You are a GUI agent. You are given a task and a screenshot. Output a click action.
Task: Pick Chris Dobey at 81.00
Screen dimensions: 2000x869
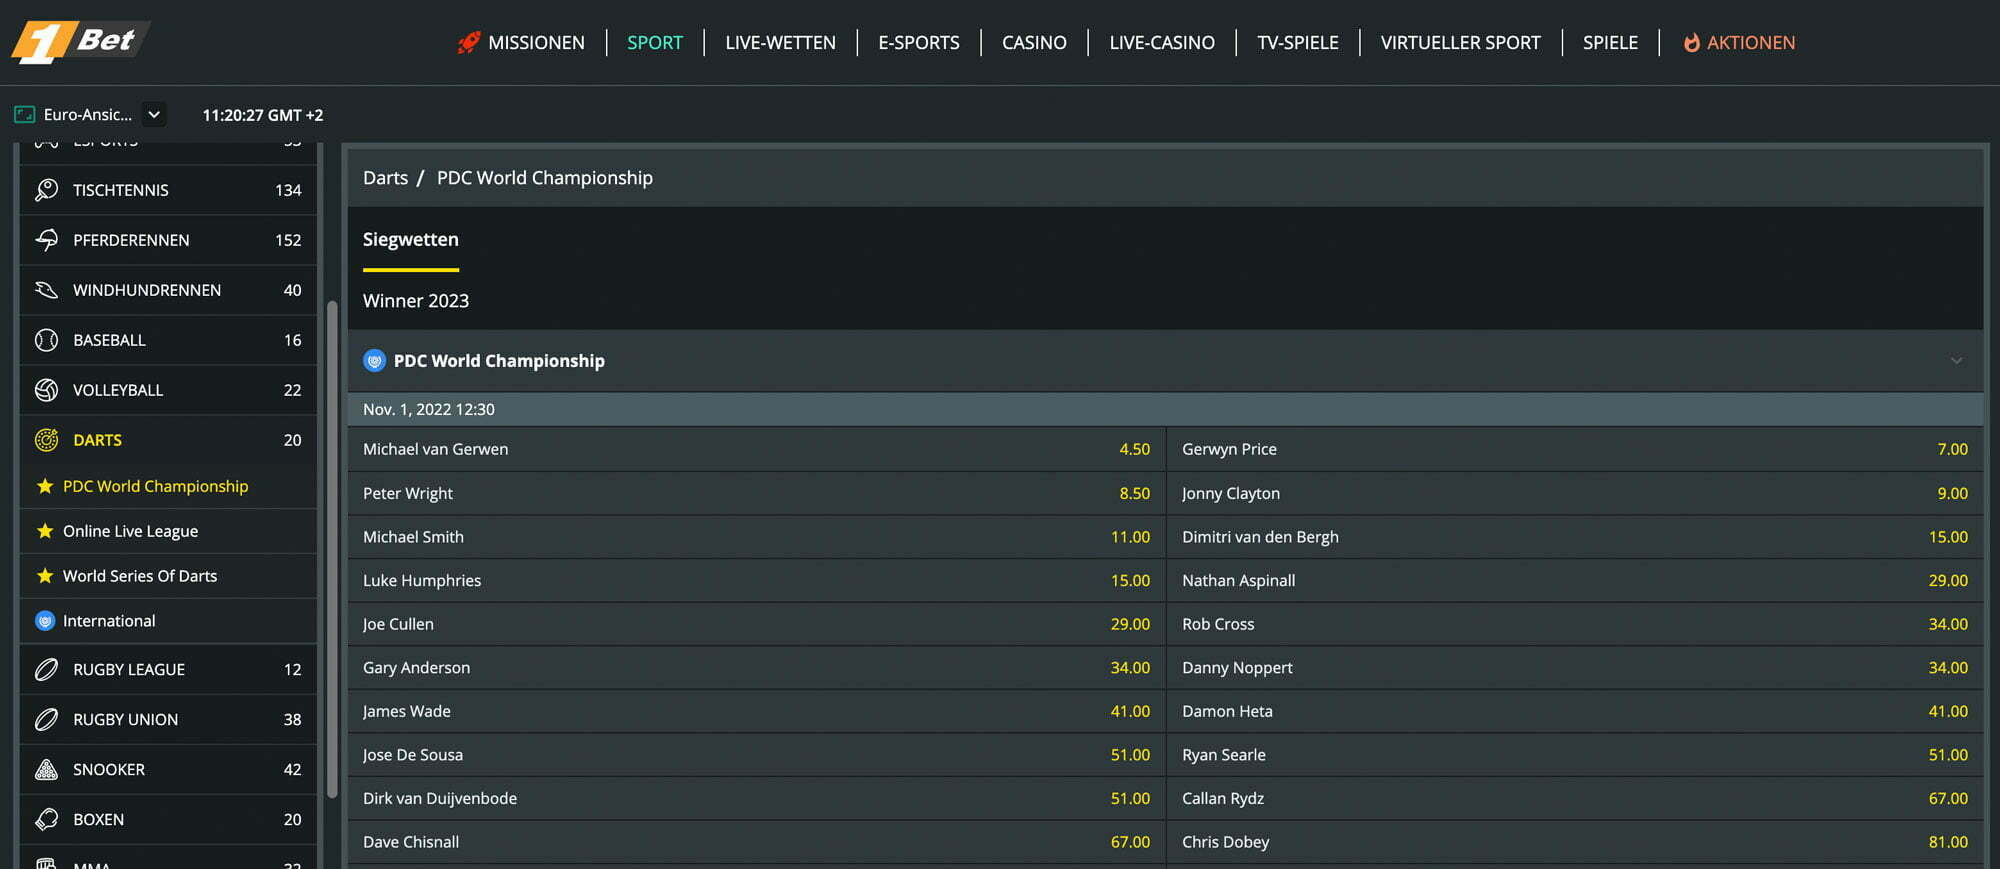coord(1575,842)
